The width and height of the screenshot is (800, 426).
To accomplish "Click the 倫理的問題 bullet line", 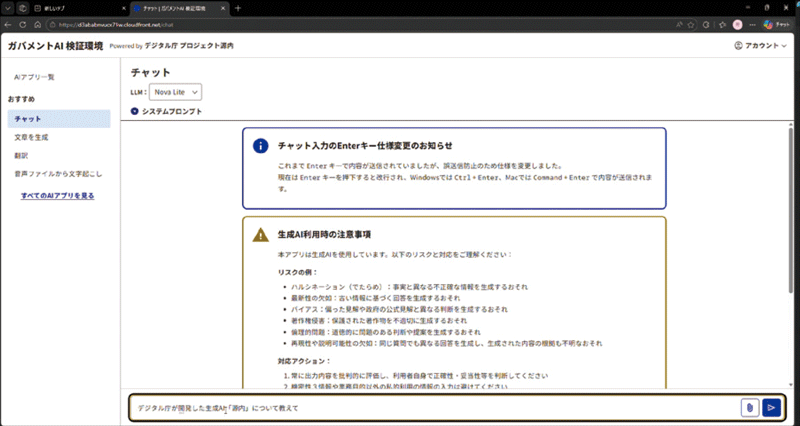I will click(386, 332).
